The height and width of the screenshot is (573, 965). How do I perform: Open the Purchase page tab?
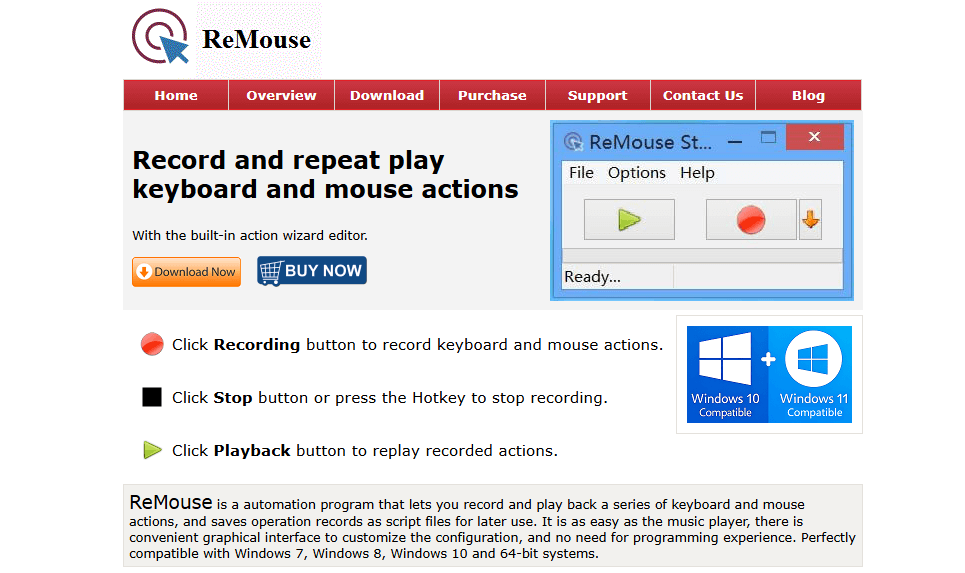(492, 95)
